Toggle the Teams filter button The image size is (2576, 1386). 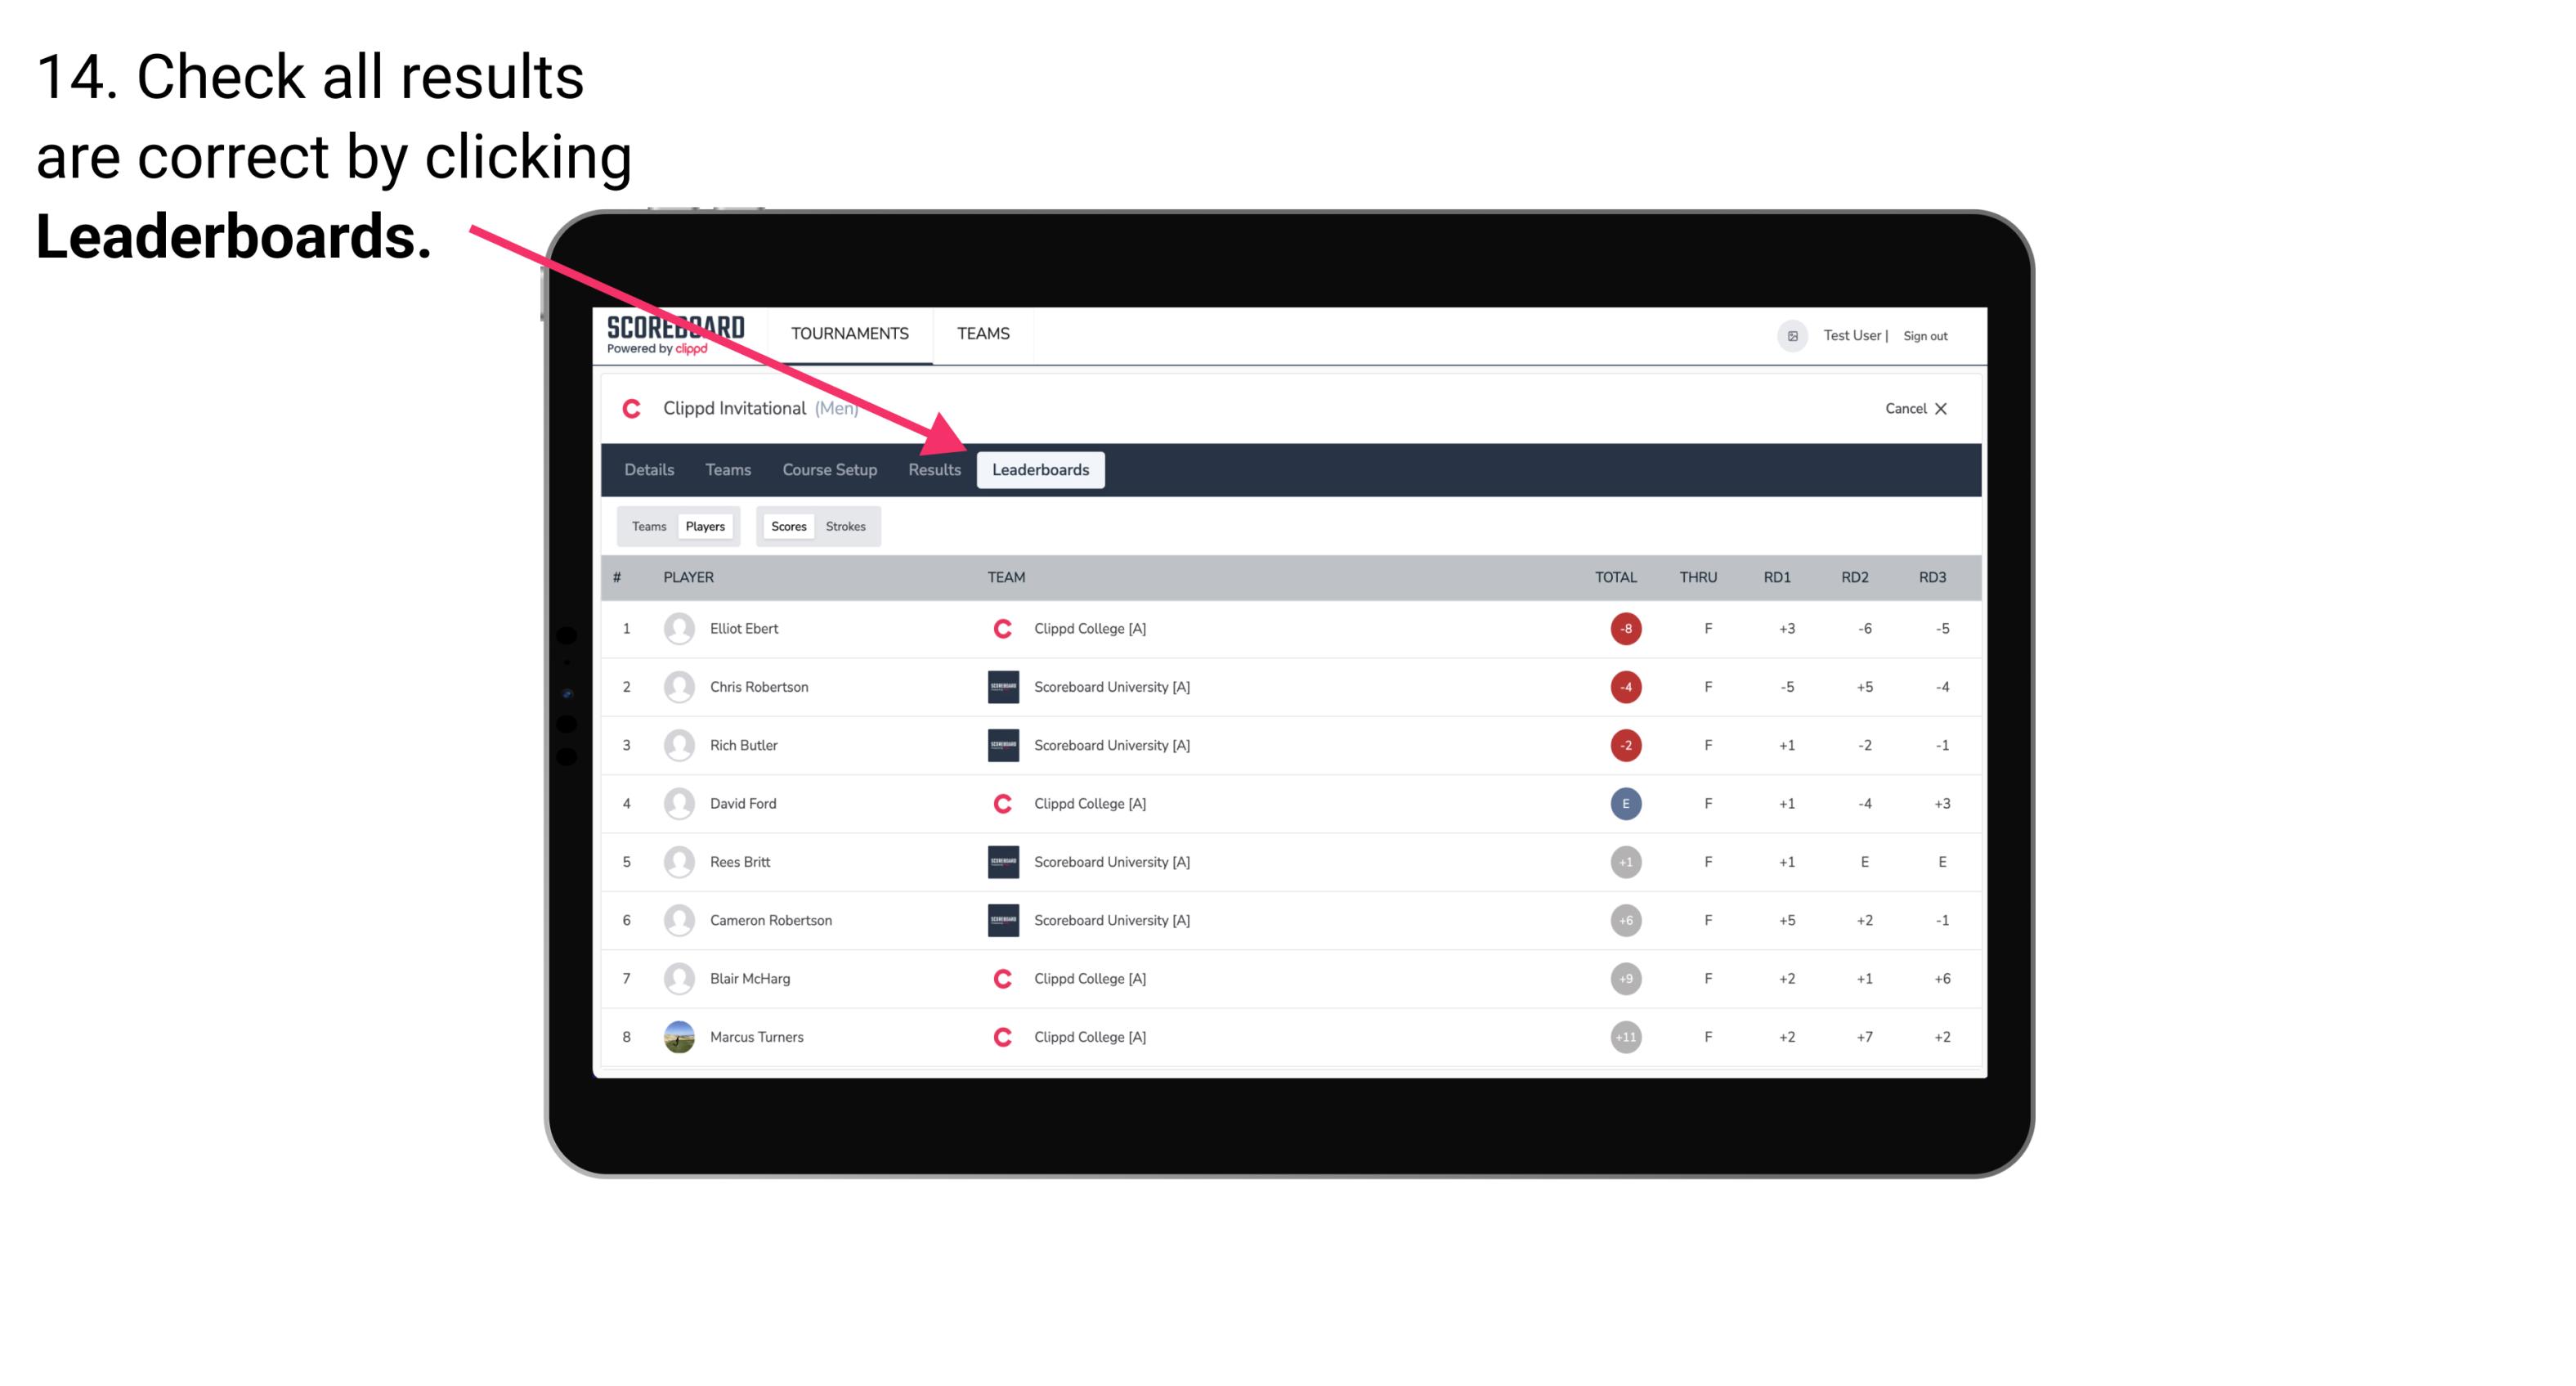point(648,526)
